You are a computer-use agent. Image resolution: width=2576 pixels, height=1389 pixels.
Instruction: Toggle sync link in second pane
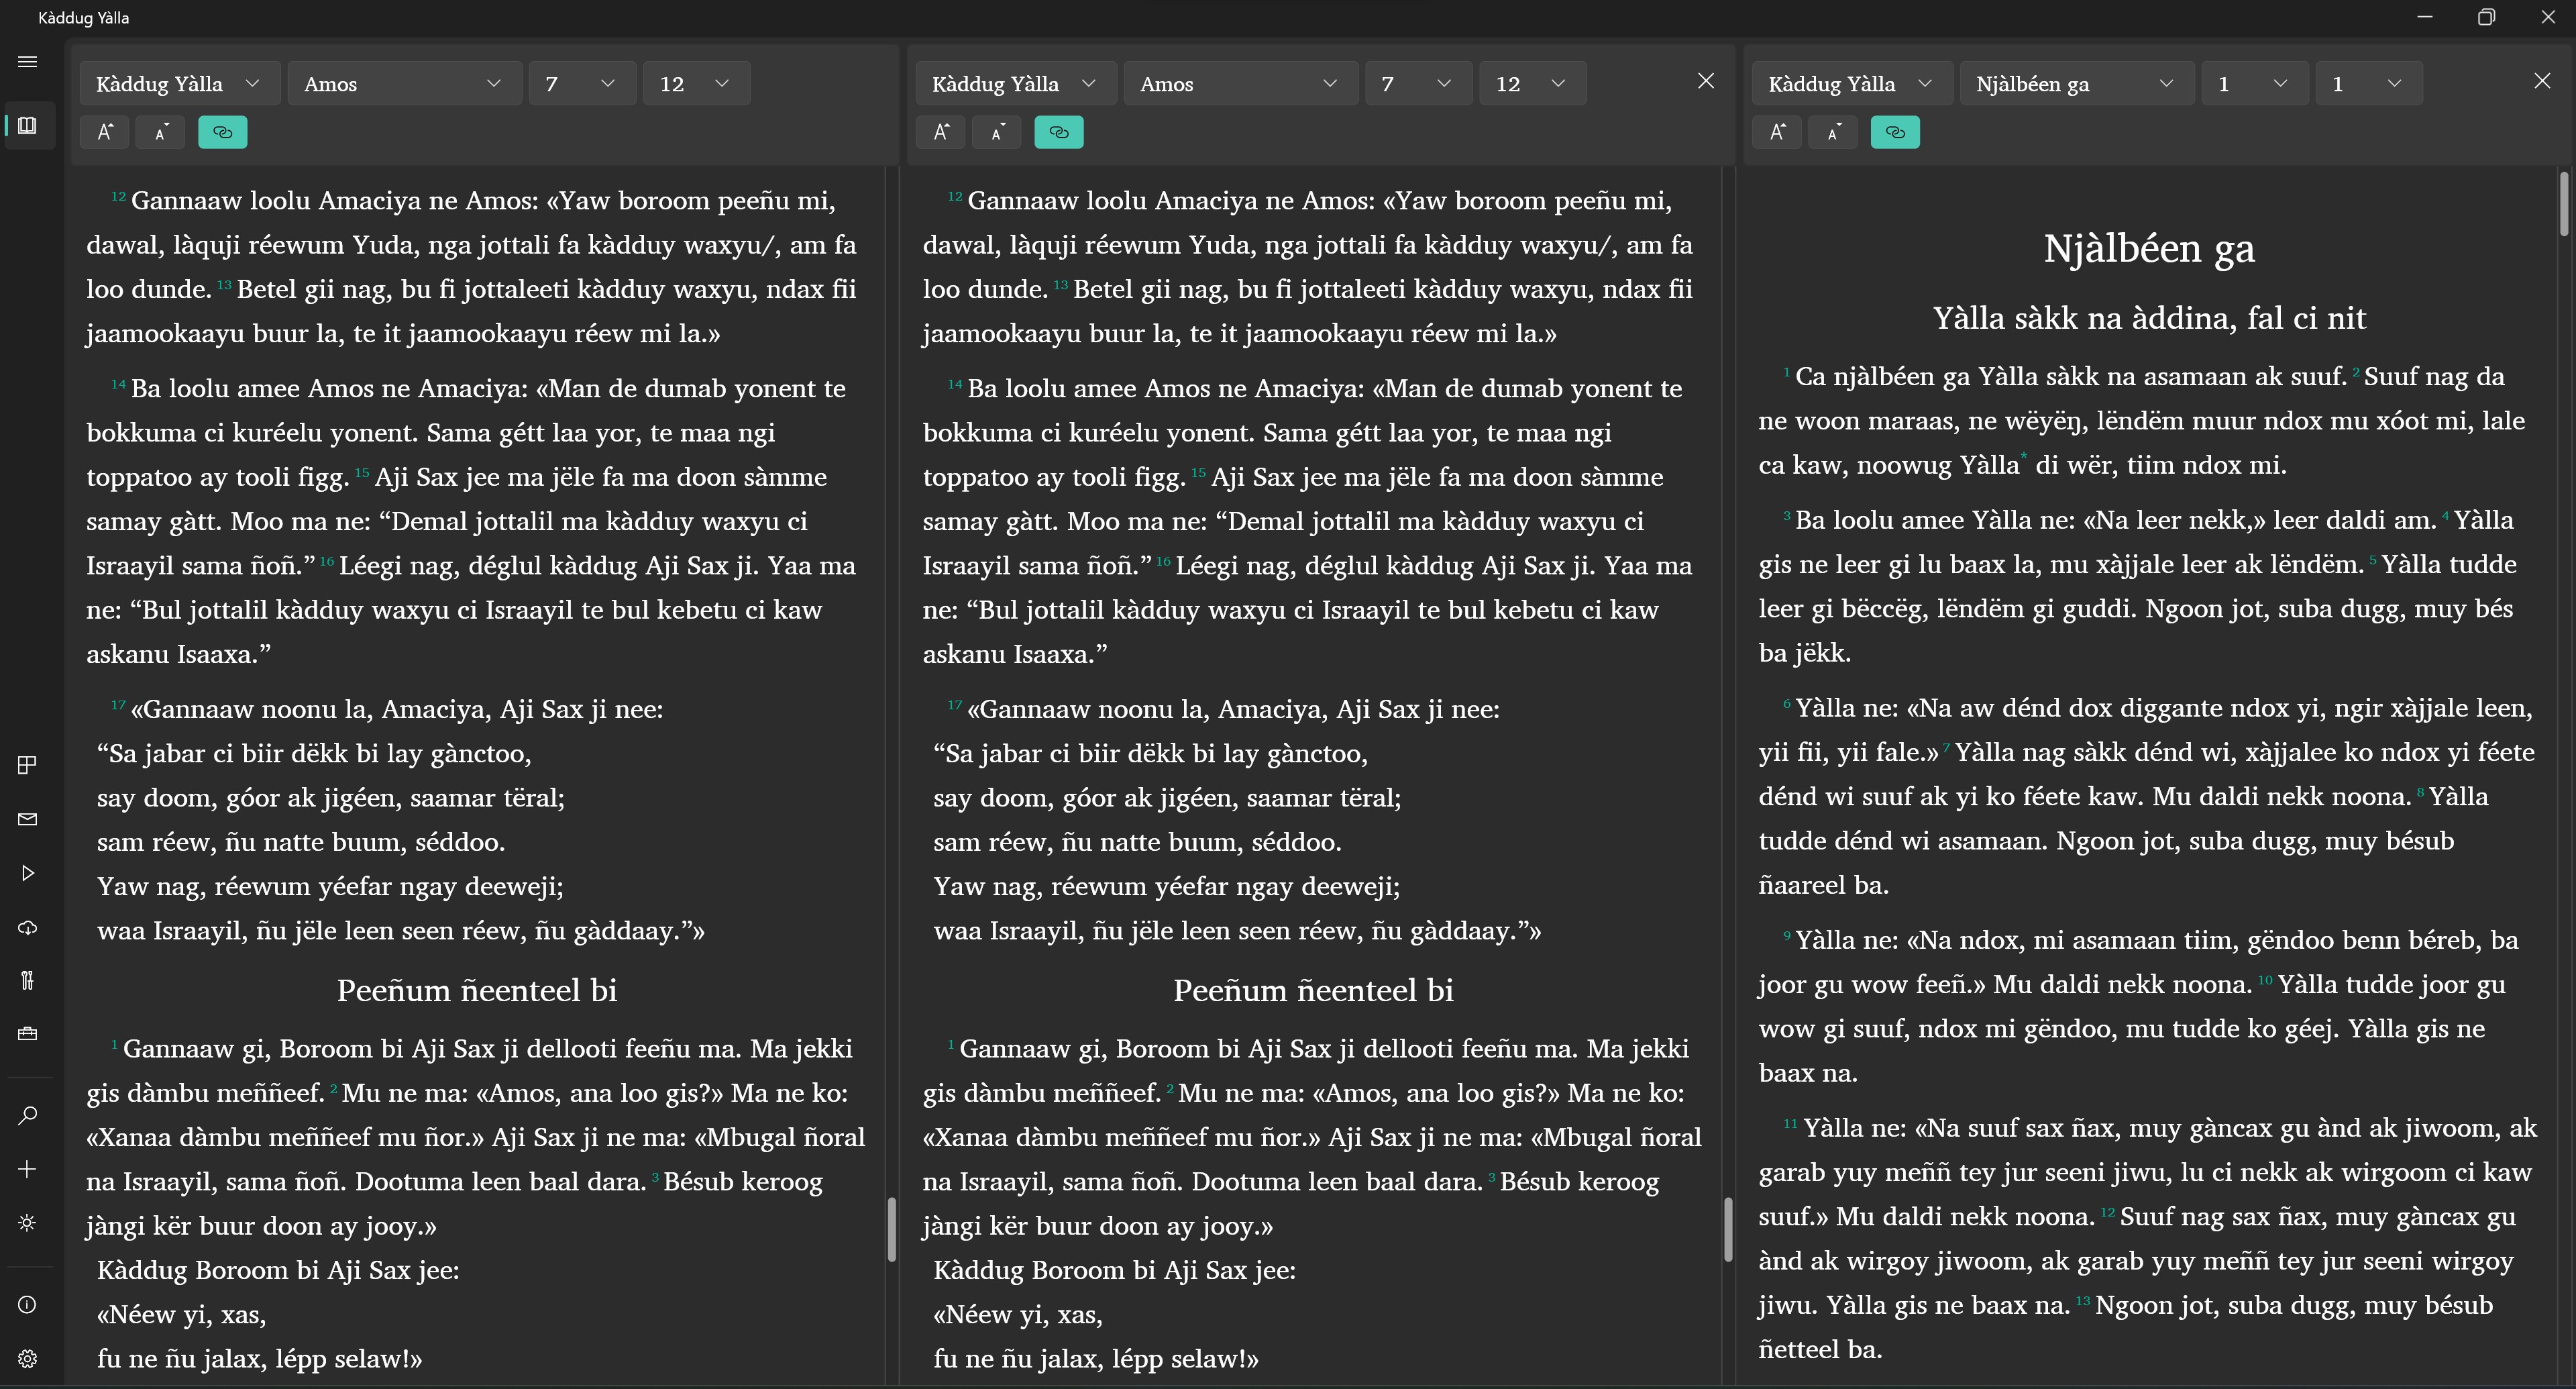pos(1058,132)
